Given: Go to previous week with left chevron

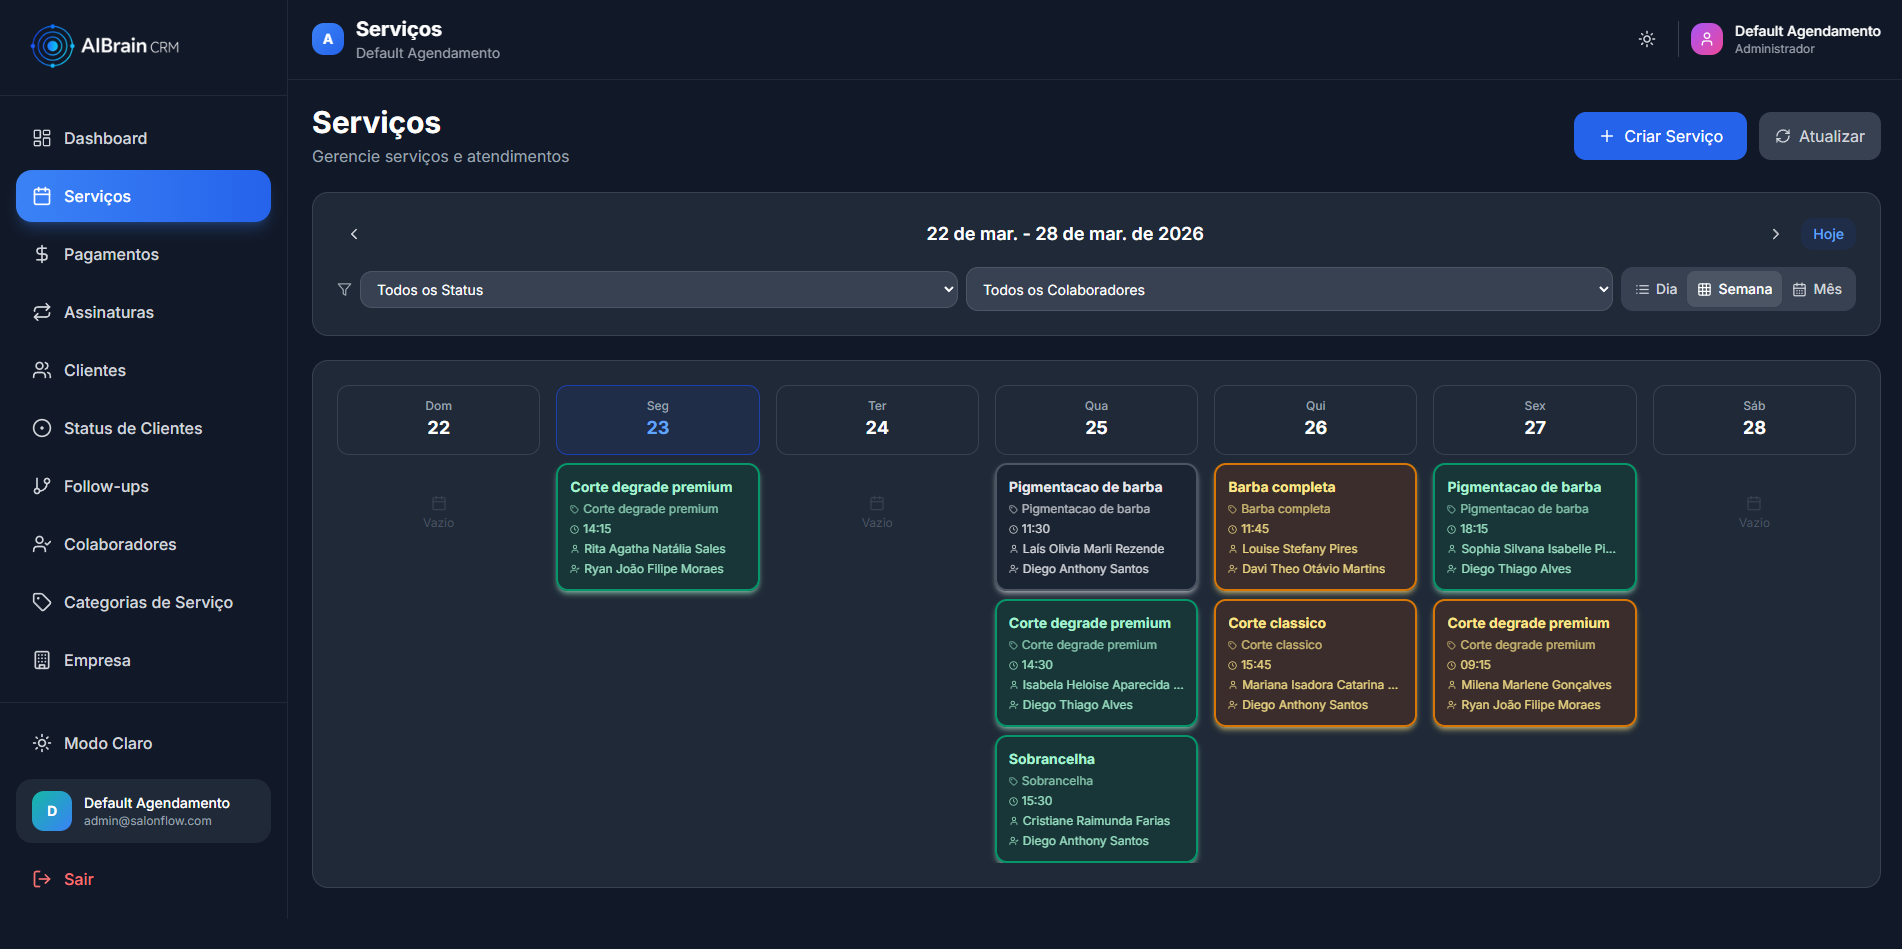Looking at the screenshot, I should (354, 234).
